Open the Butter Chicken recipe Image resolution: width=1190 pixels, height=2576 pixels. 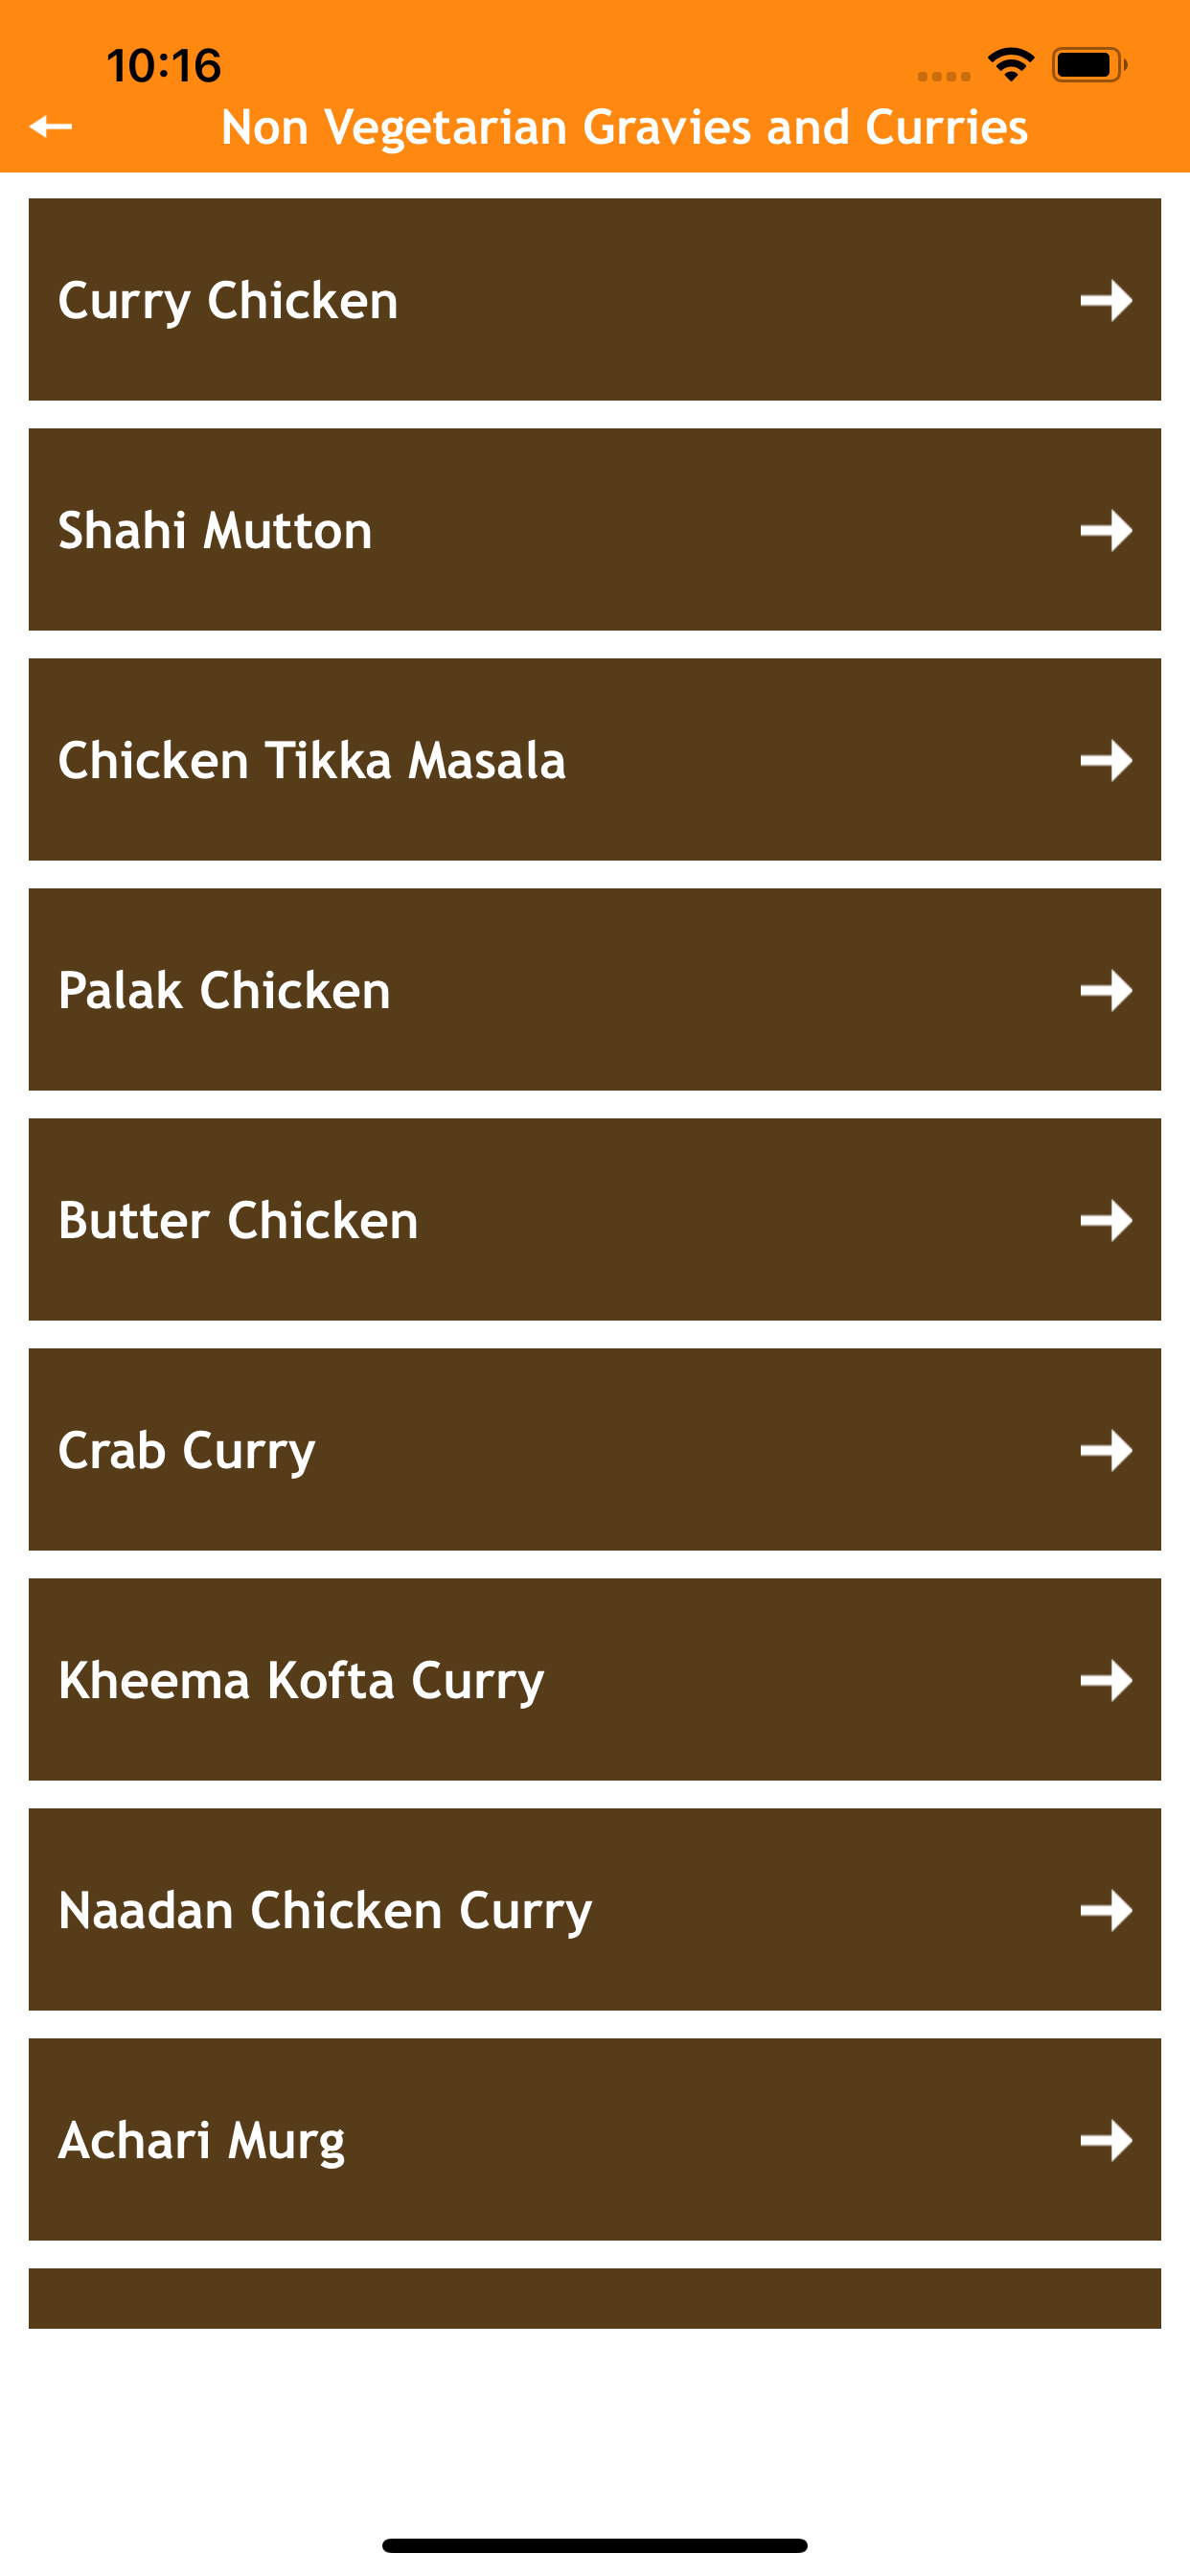tap(238, 1220)
